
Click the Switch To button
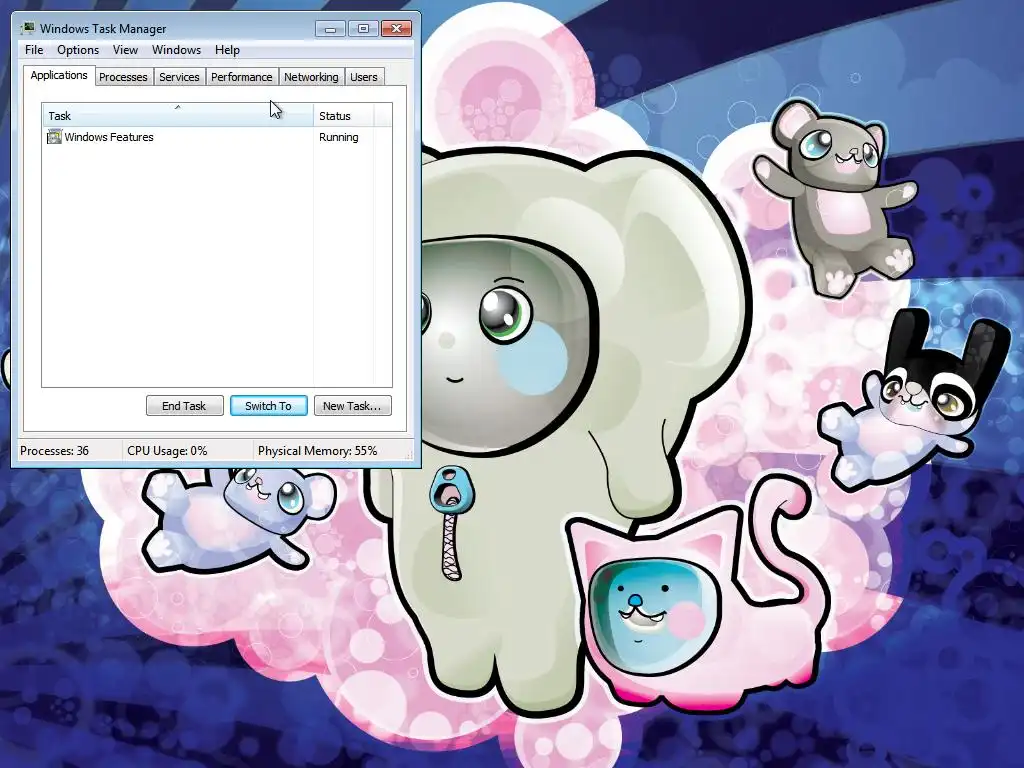point(268,406)
